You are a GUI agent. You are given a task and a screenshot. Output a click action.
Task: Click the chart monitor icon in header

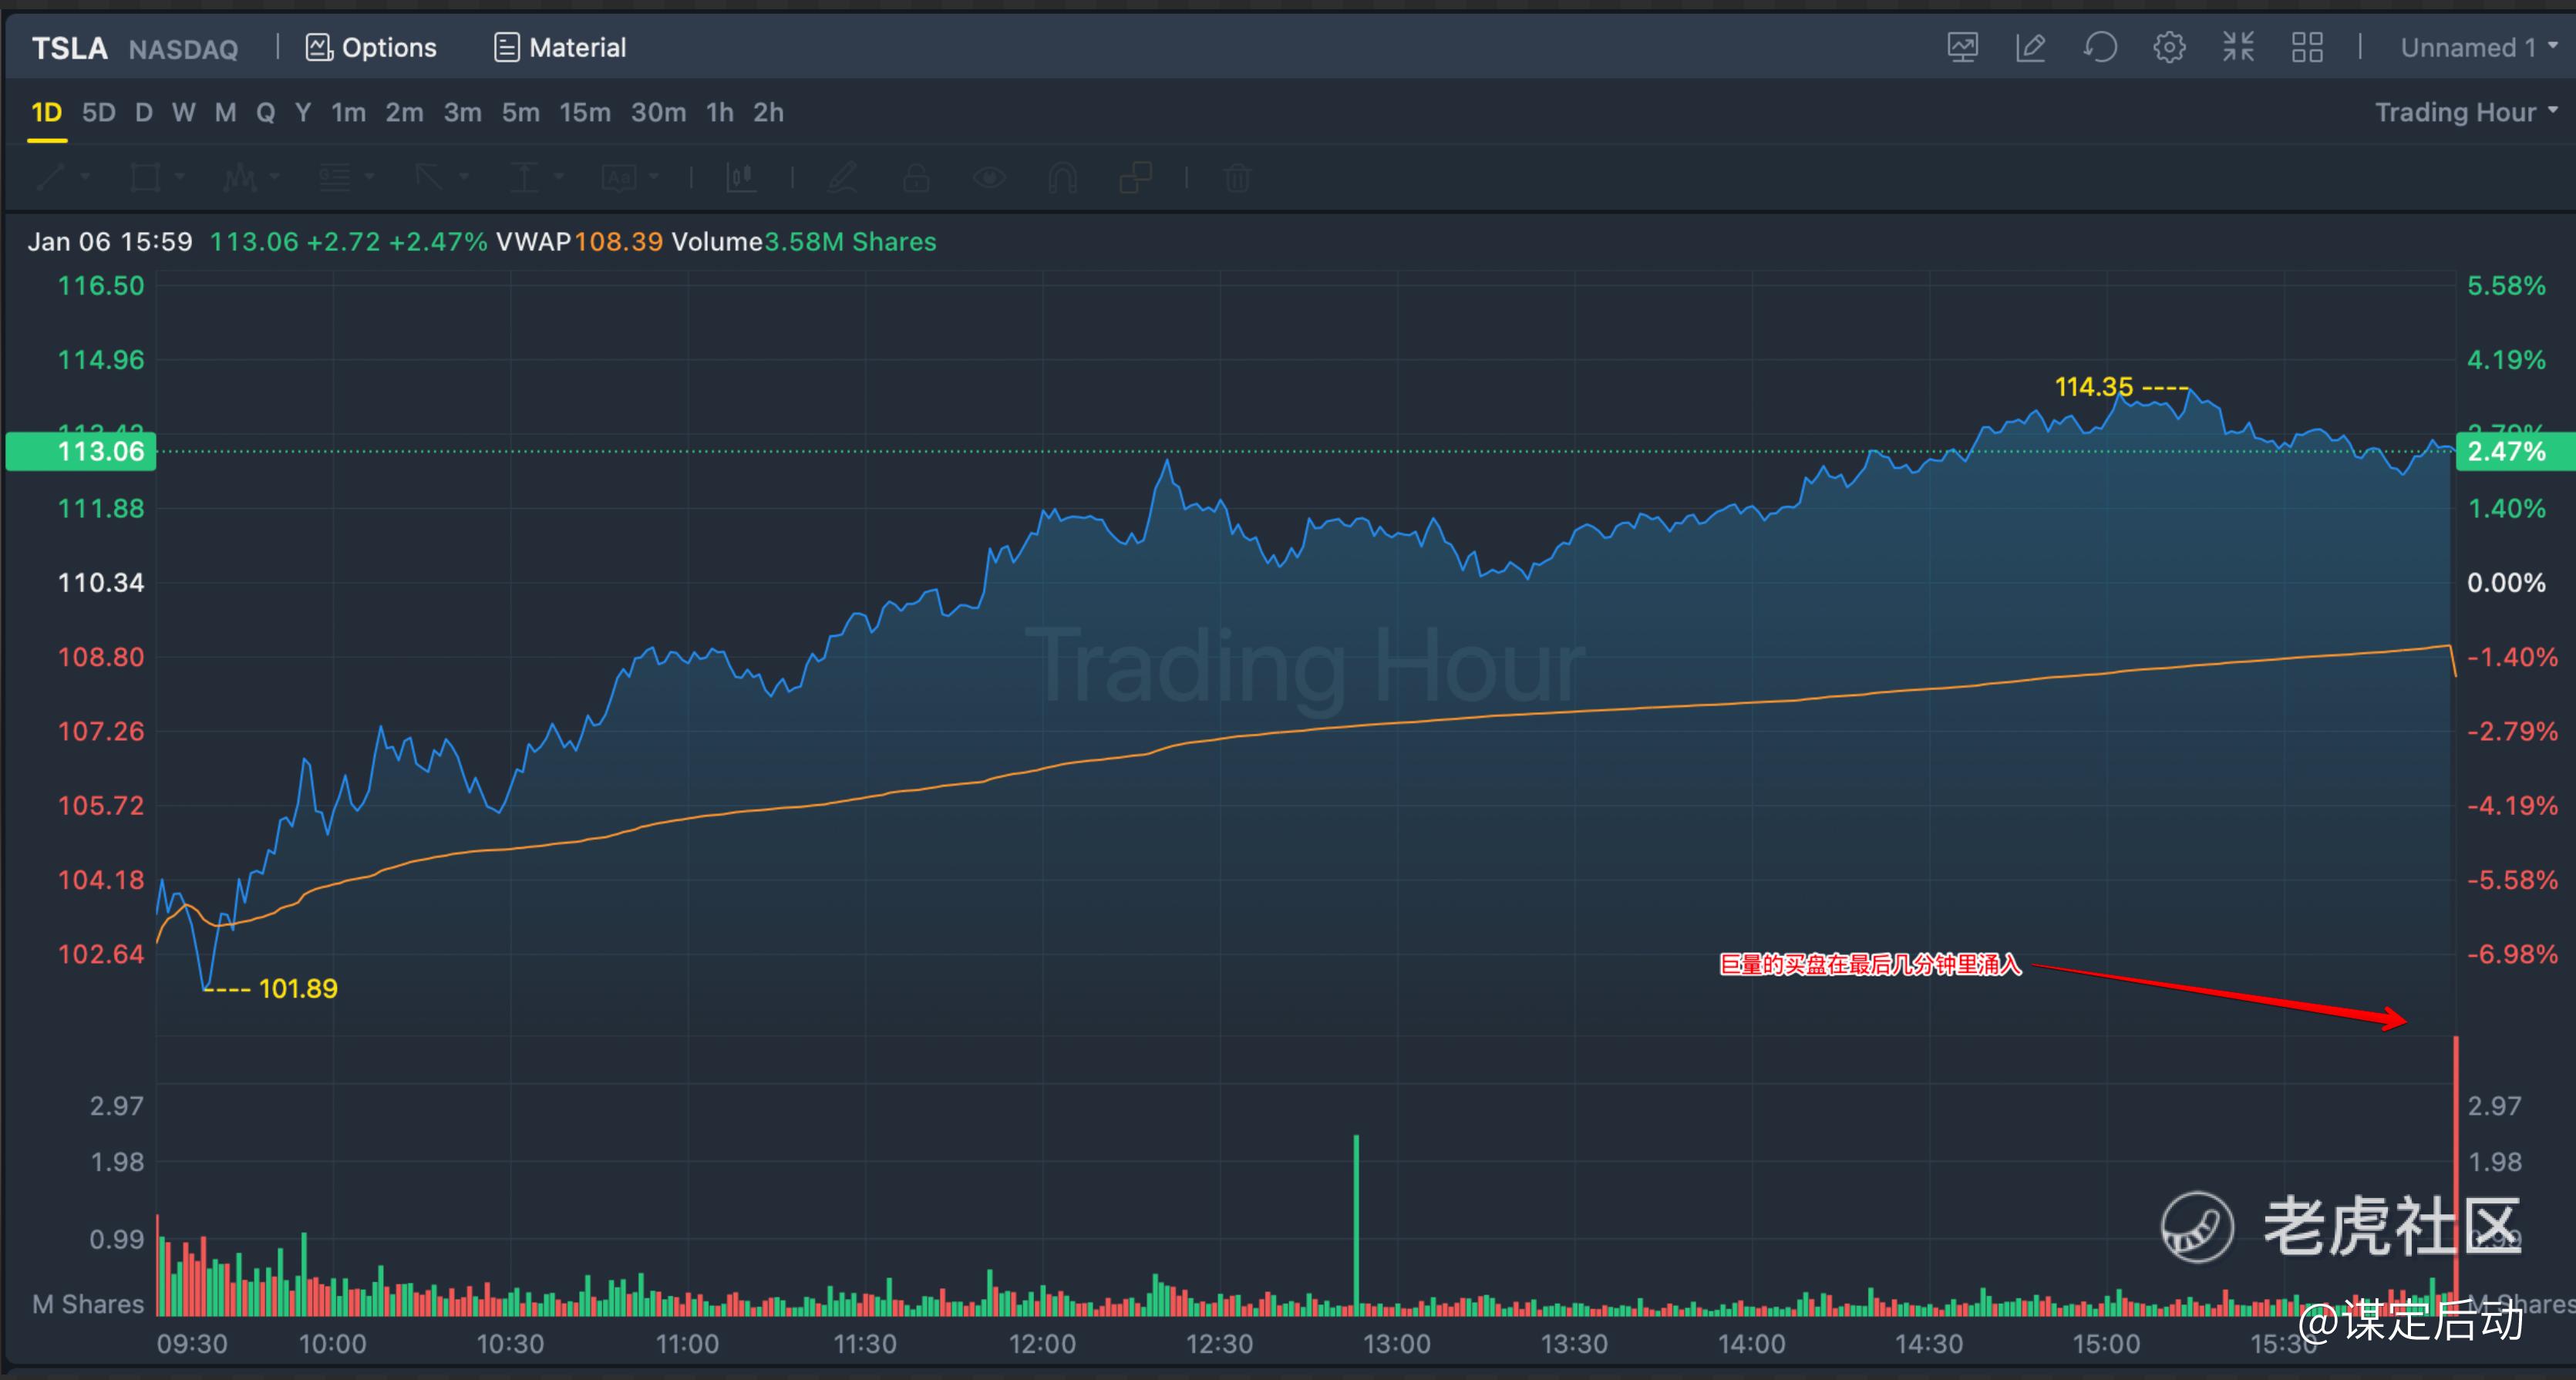[1962, 47]
